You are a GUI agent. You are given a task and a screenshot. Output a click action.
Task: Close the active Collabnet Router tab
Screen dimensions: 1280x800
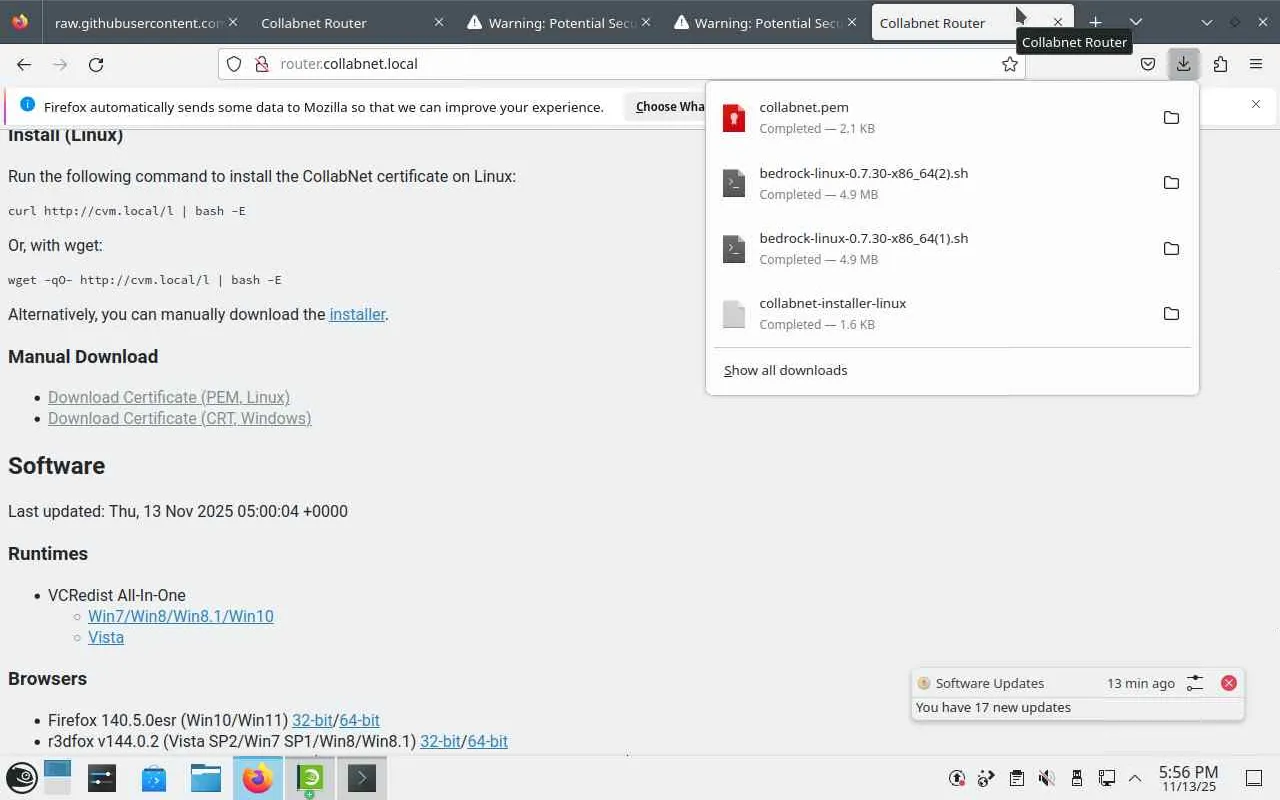pyautogui.click(x=1058, y=22)
